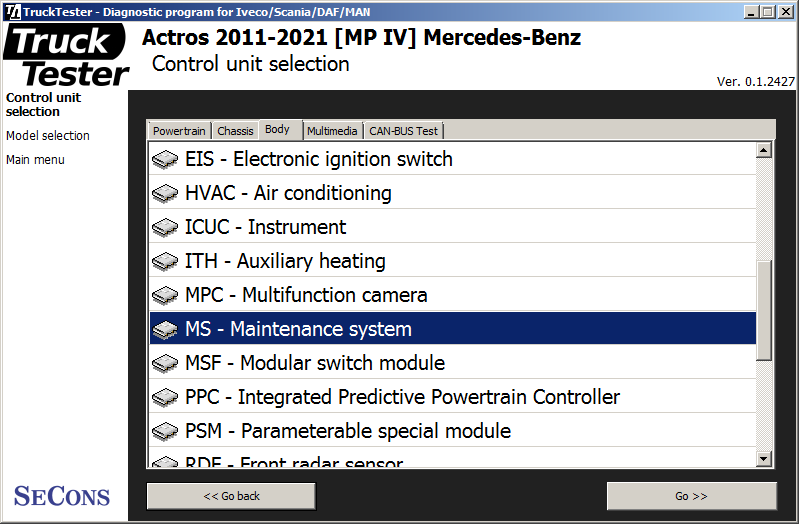This screenshot has width=799, height=524.
Task: Click the TruckTester title bar app icon
Action: pyautogui.click(x=13, y=11)
